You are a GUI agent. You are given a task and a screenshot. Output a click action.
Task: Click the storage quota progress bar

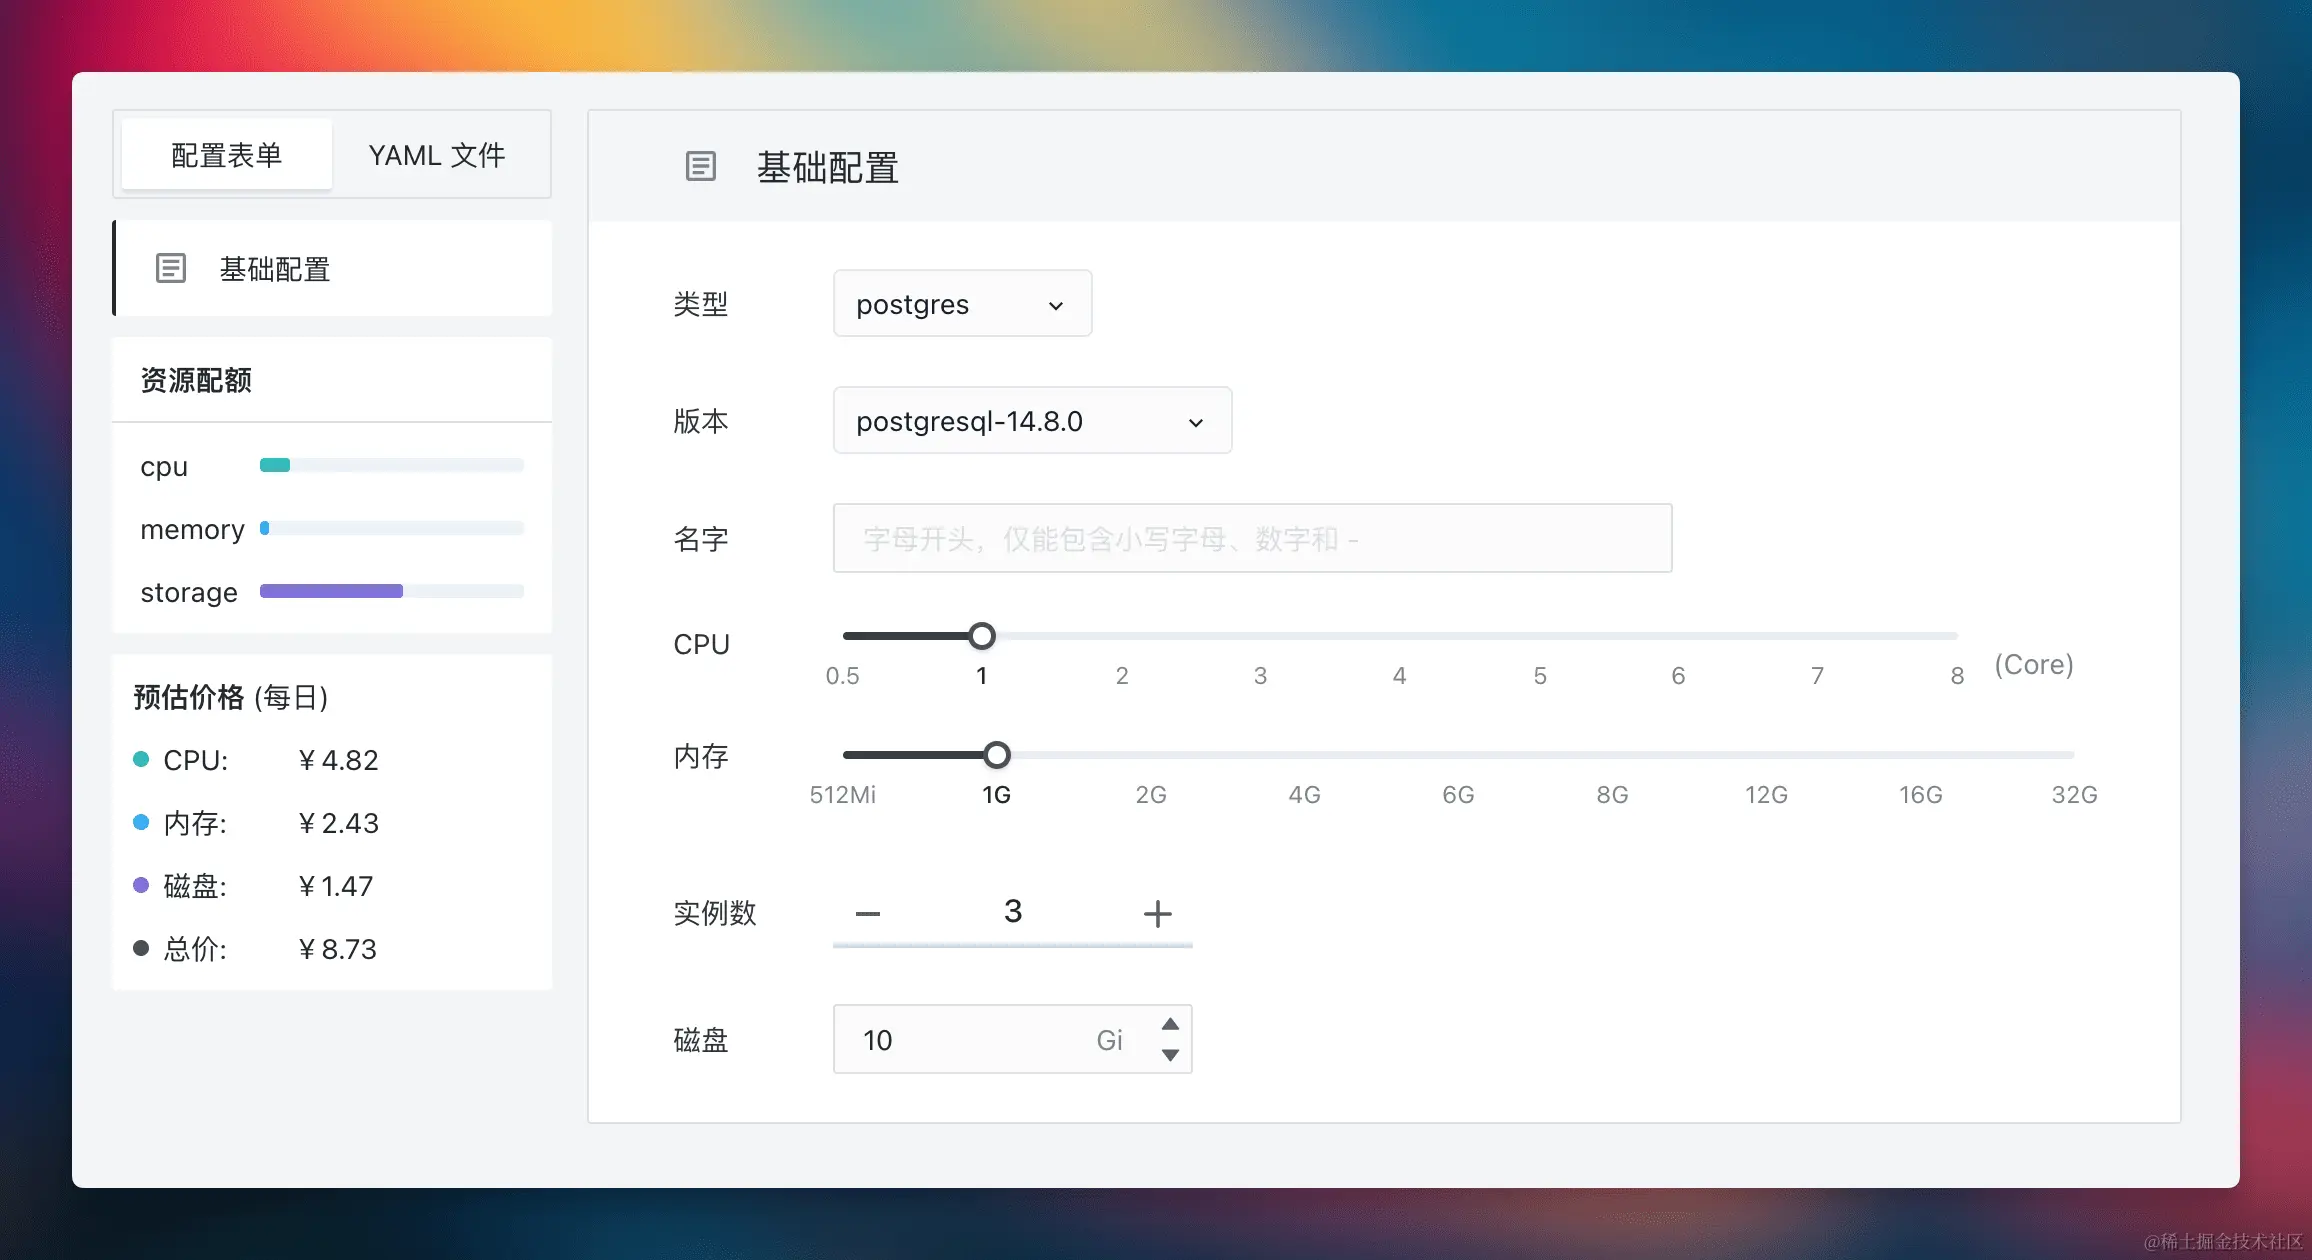pos(391,591)
